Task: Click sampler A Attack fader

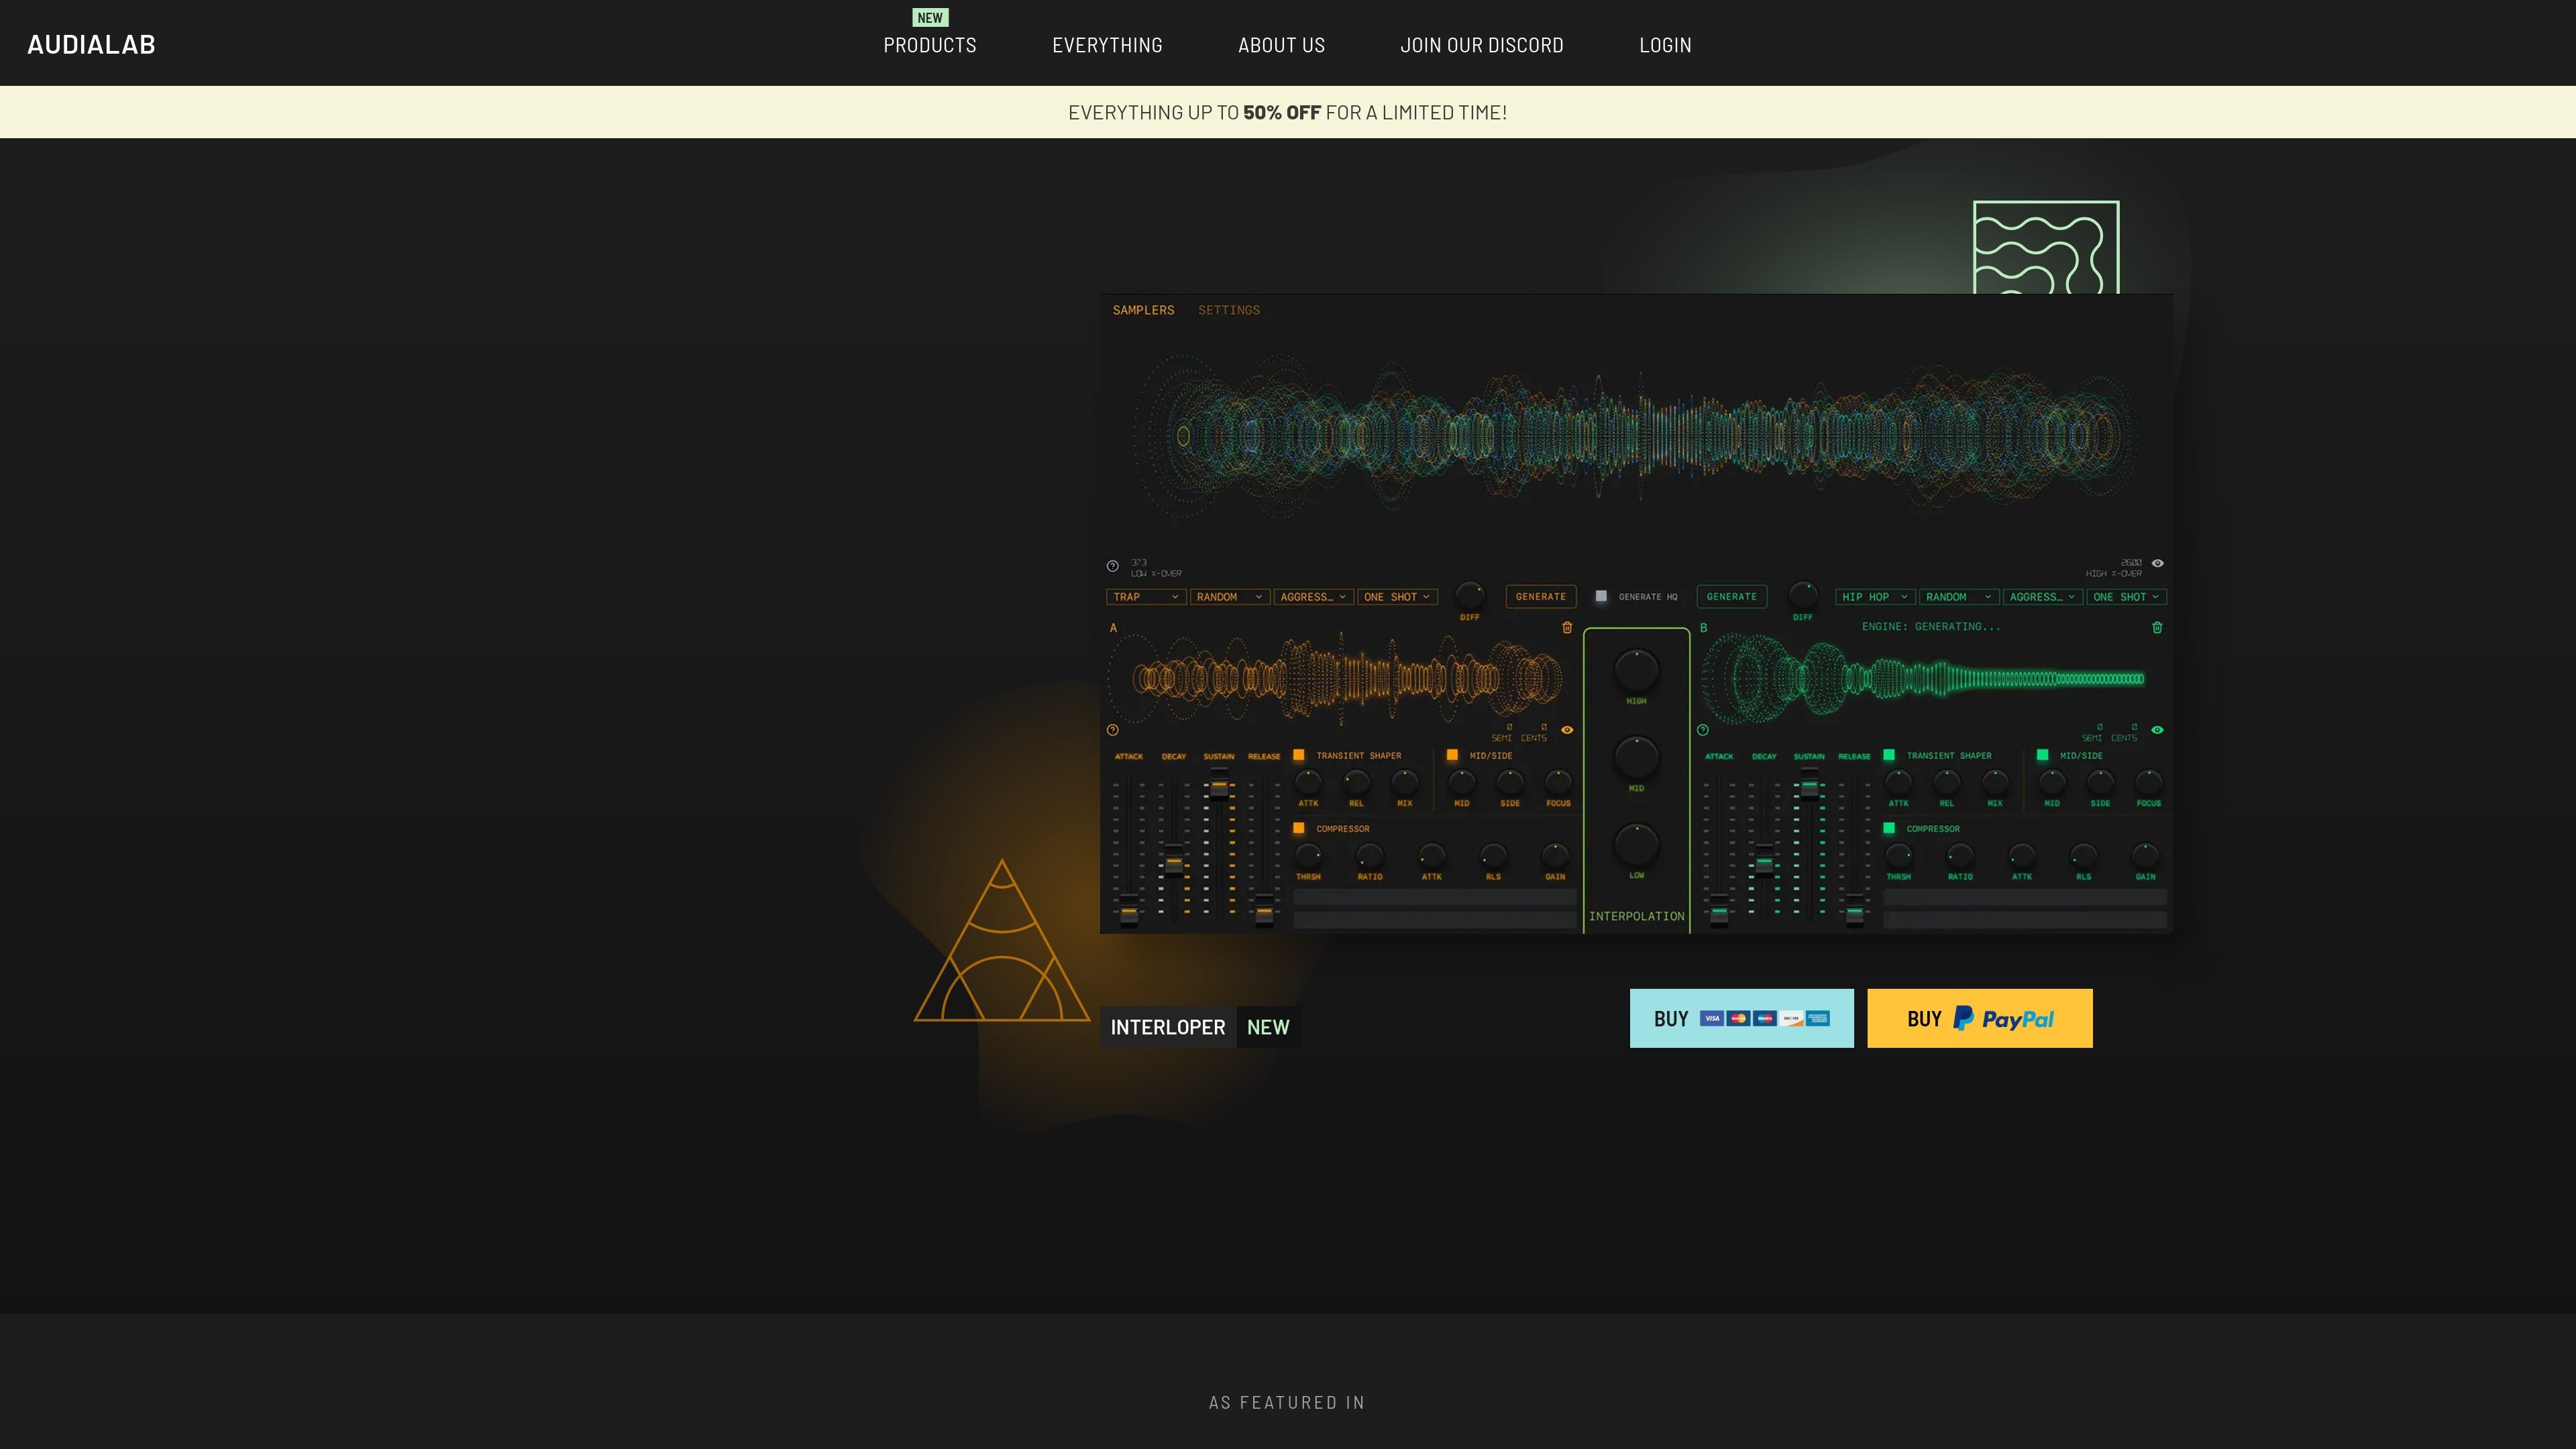Action: point(1129,910)
